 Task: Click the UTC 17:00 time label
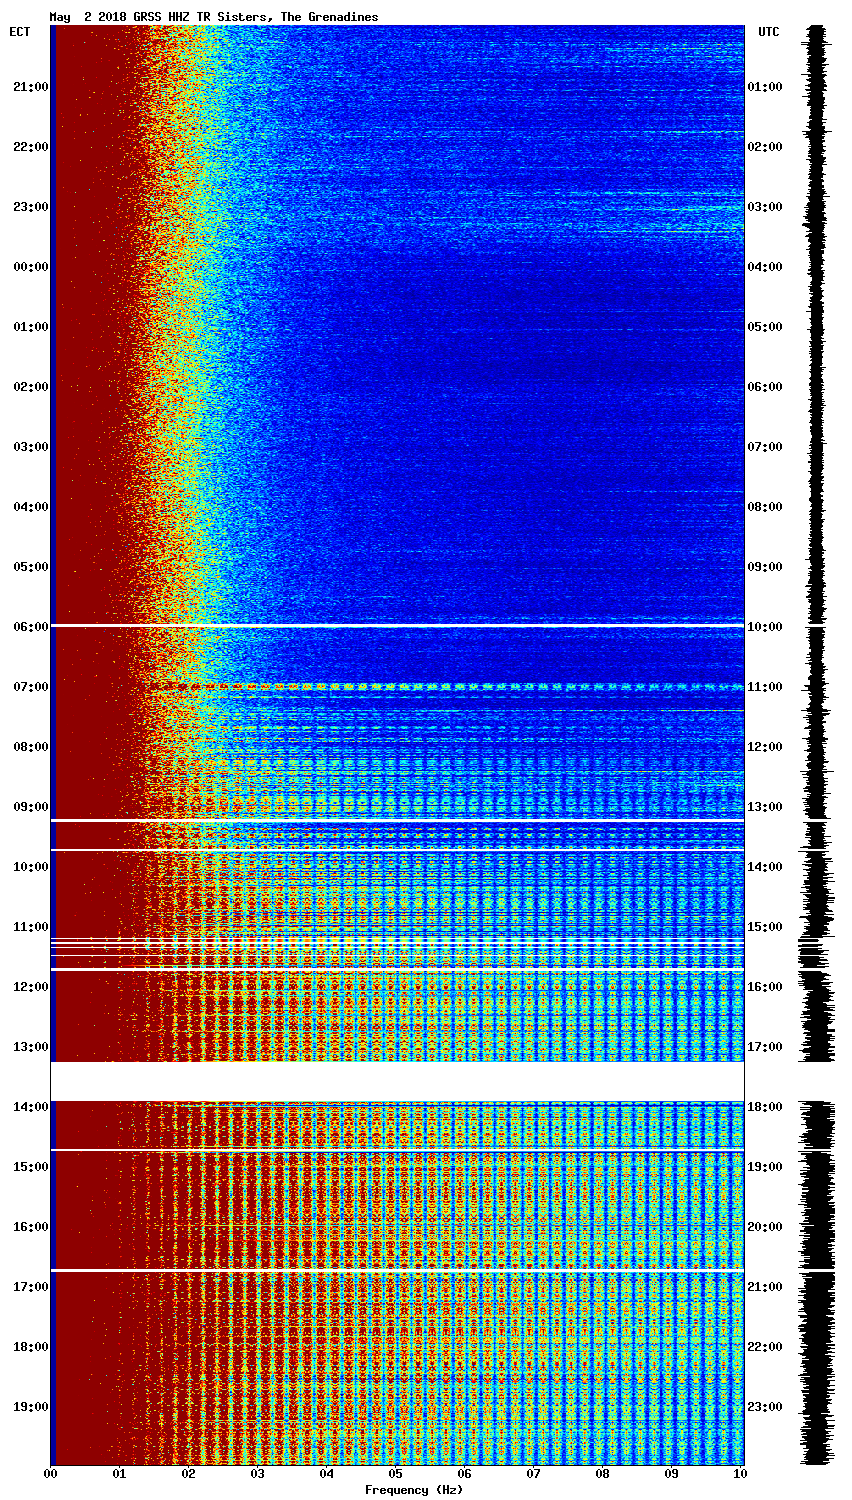pyautogui.click(x=765, y=1047)
